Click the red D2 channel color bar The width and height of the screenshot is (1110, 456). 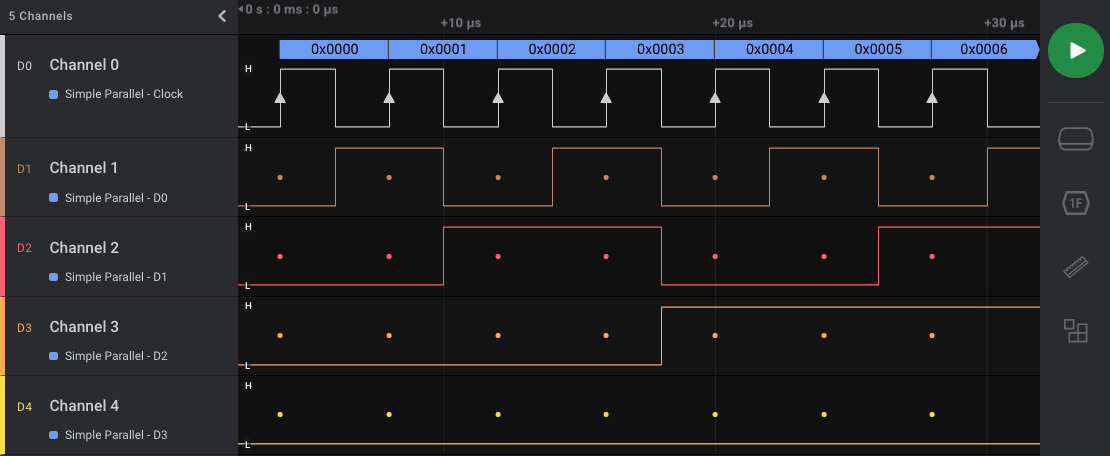click(3, 257)
